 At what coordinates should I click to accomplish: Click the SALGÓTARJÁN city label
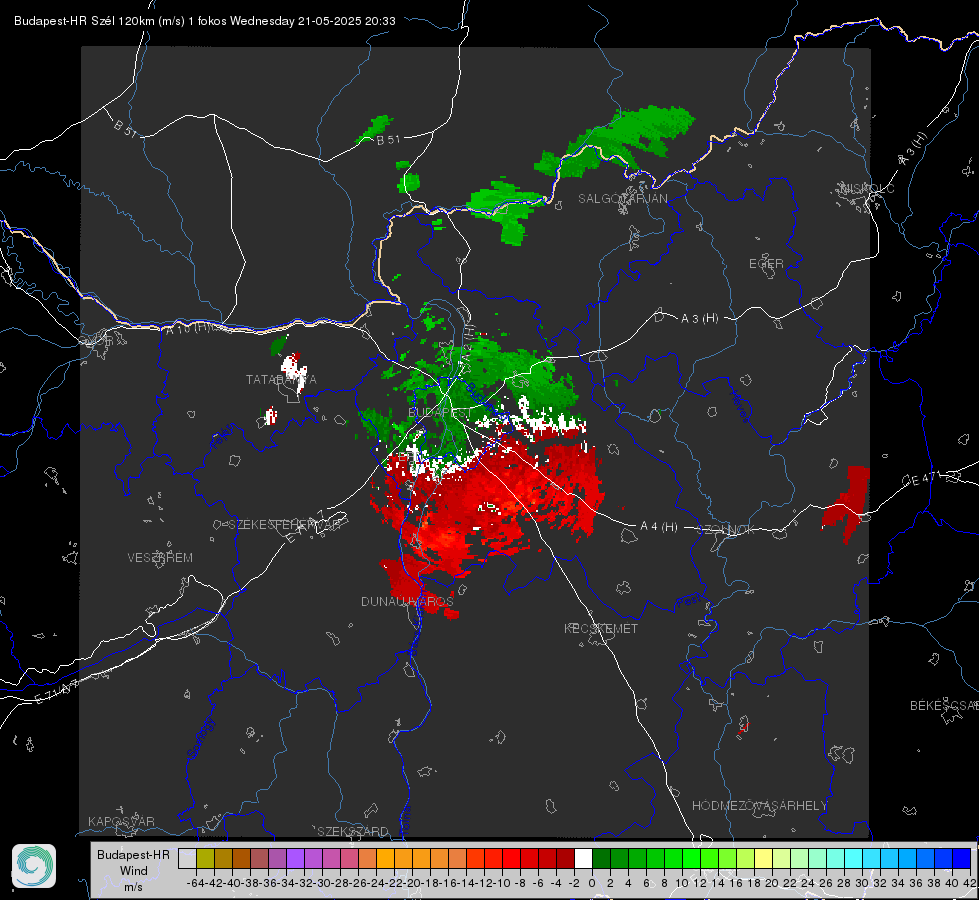click(622, 199)
